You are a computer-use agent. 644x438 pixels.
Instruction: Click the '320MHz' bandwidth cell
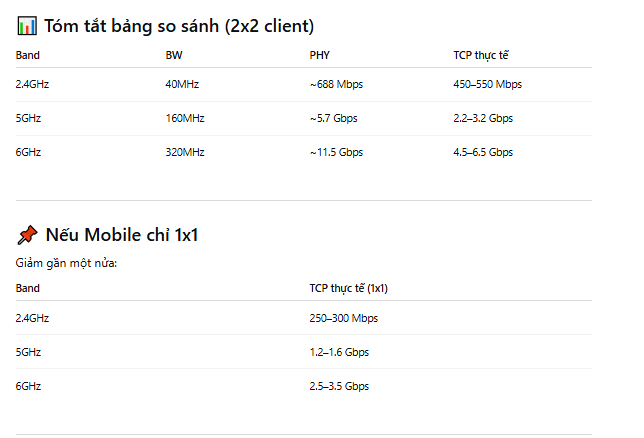(x=185, y=152)
